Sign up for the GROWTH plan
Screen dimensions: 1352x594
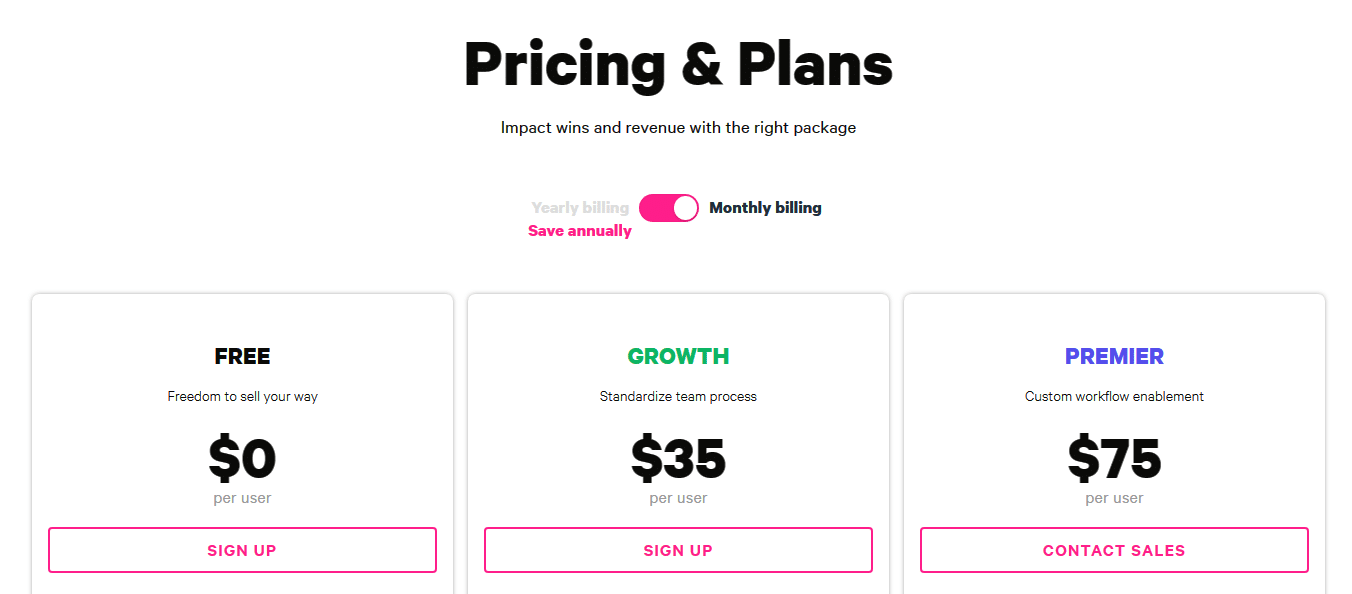point(678,550)
